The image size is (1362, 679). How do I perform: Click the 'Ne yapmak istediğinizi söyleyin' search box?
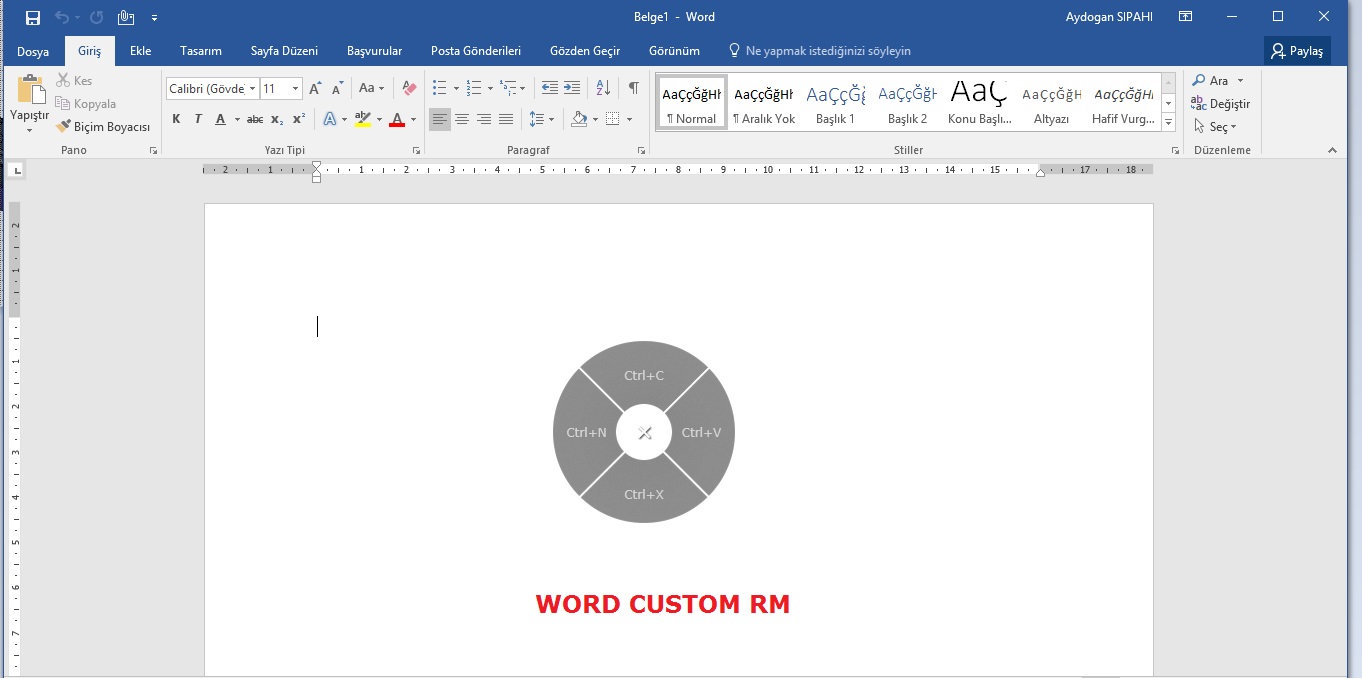click(x=819, y=51)
